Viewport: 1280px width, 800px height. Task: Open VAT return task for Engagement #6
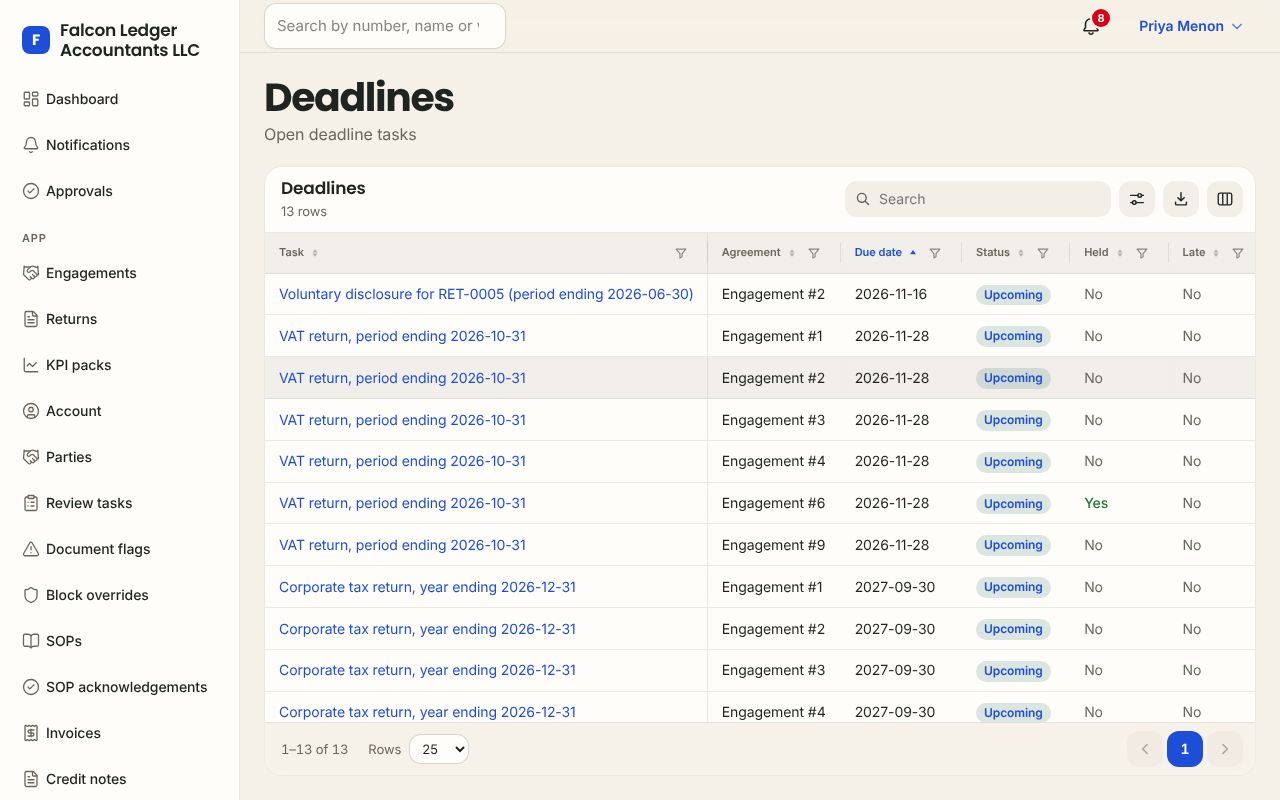pyautogui.click(x=402, y=503)
